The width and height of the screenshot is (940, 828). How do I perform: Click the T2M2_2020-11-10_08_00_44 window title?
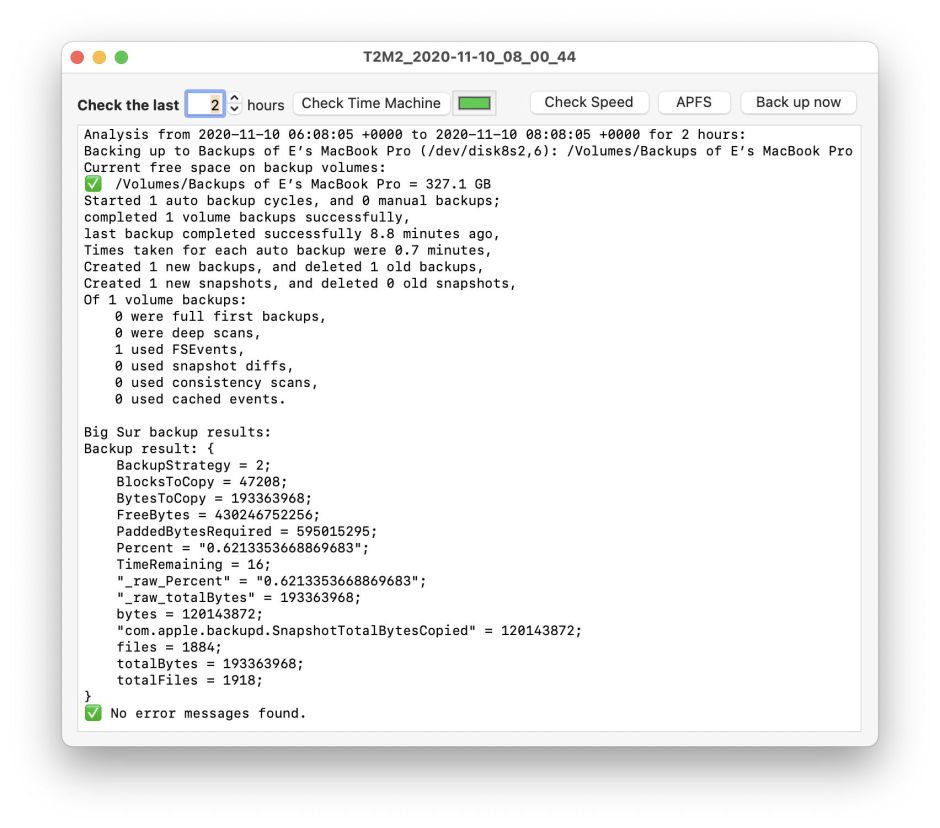coord(469,57)
